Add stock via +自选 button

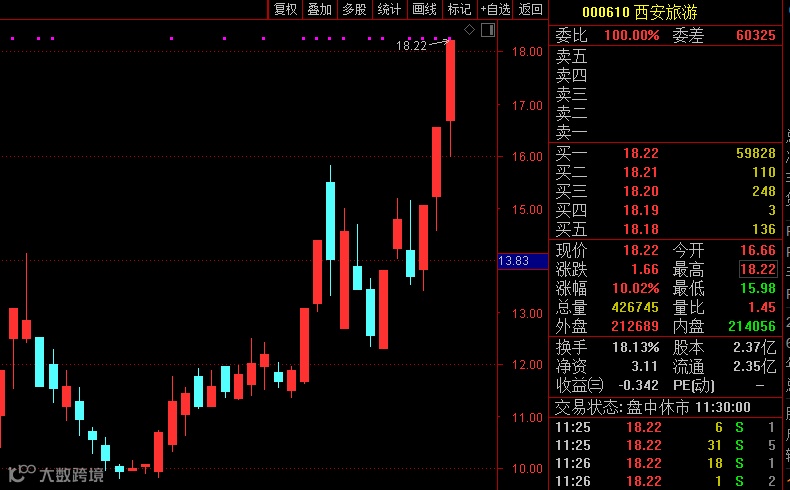pyautogui.click(x=495, y=9)
